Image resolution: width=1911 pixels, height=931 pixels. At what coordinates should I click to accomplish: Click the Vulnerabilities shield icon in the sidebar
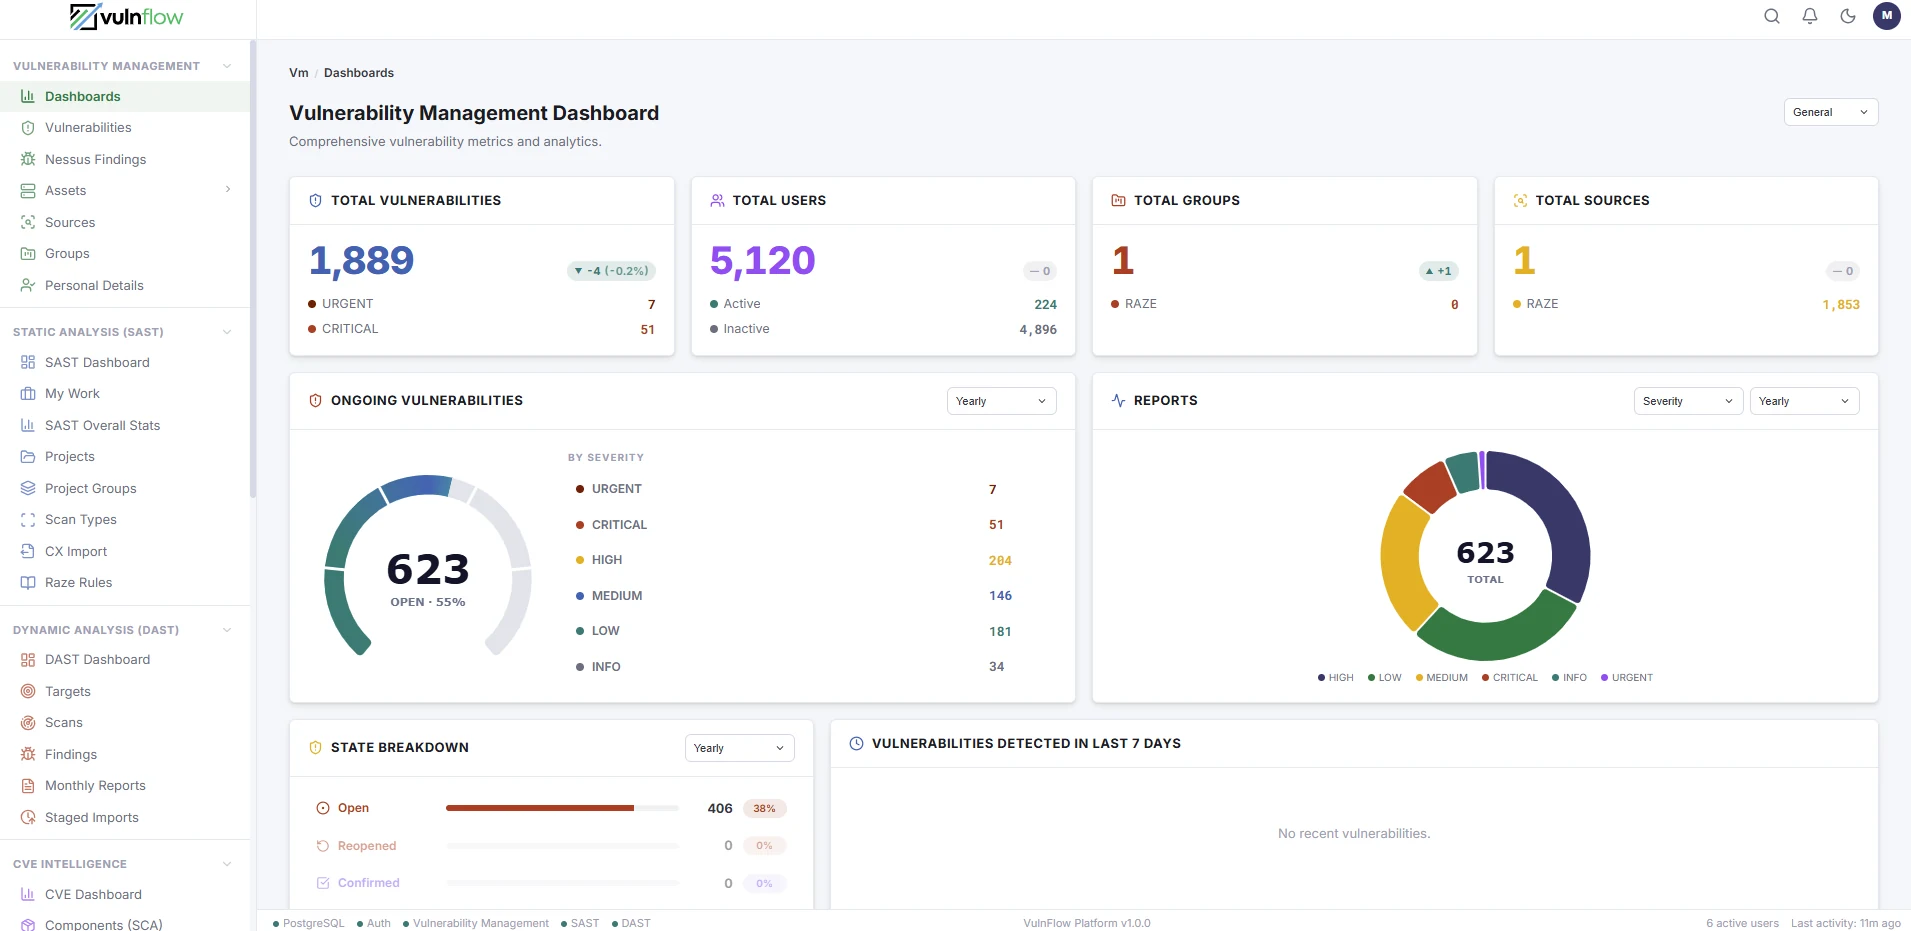[28, 128]
